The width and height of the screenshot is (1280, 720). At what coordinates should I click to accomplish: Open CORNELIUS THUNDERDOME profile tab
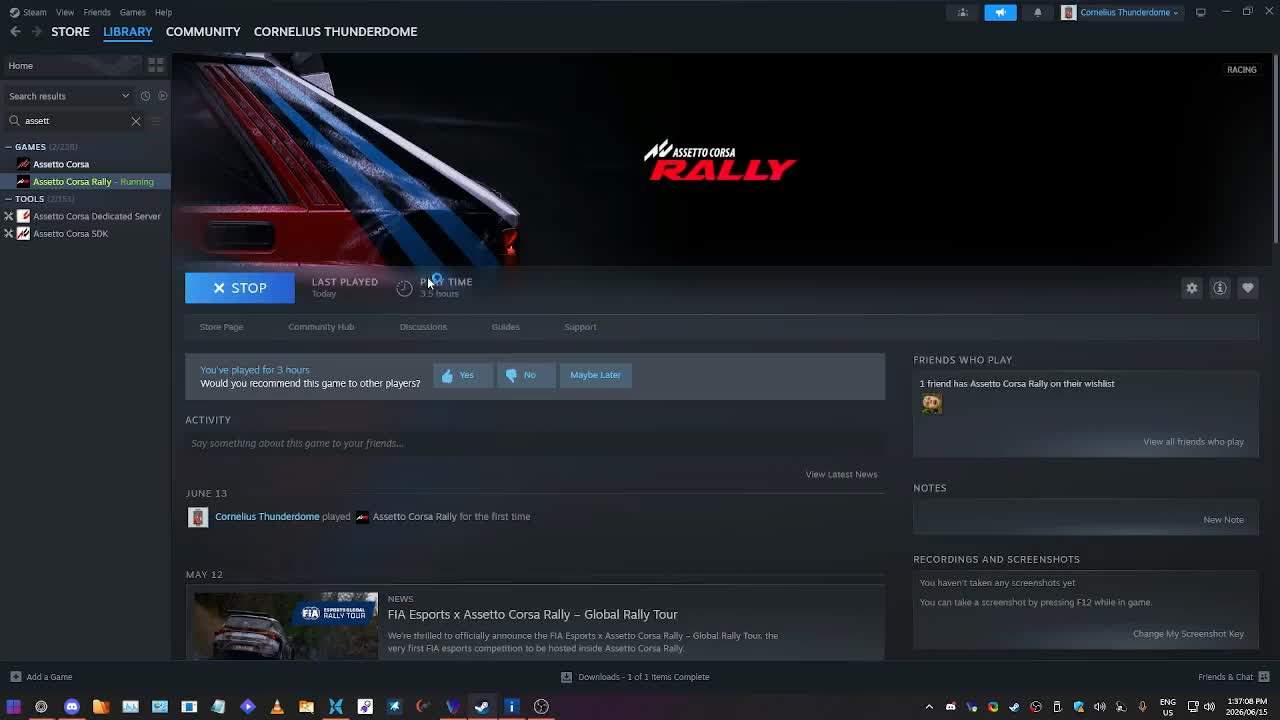coord(335,31)
